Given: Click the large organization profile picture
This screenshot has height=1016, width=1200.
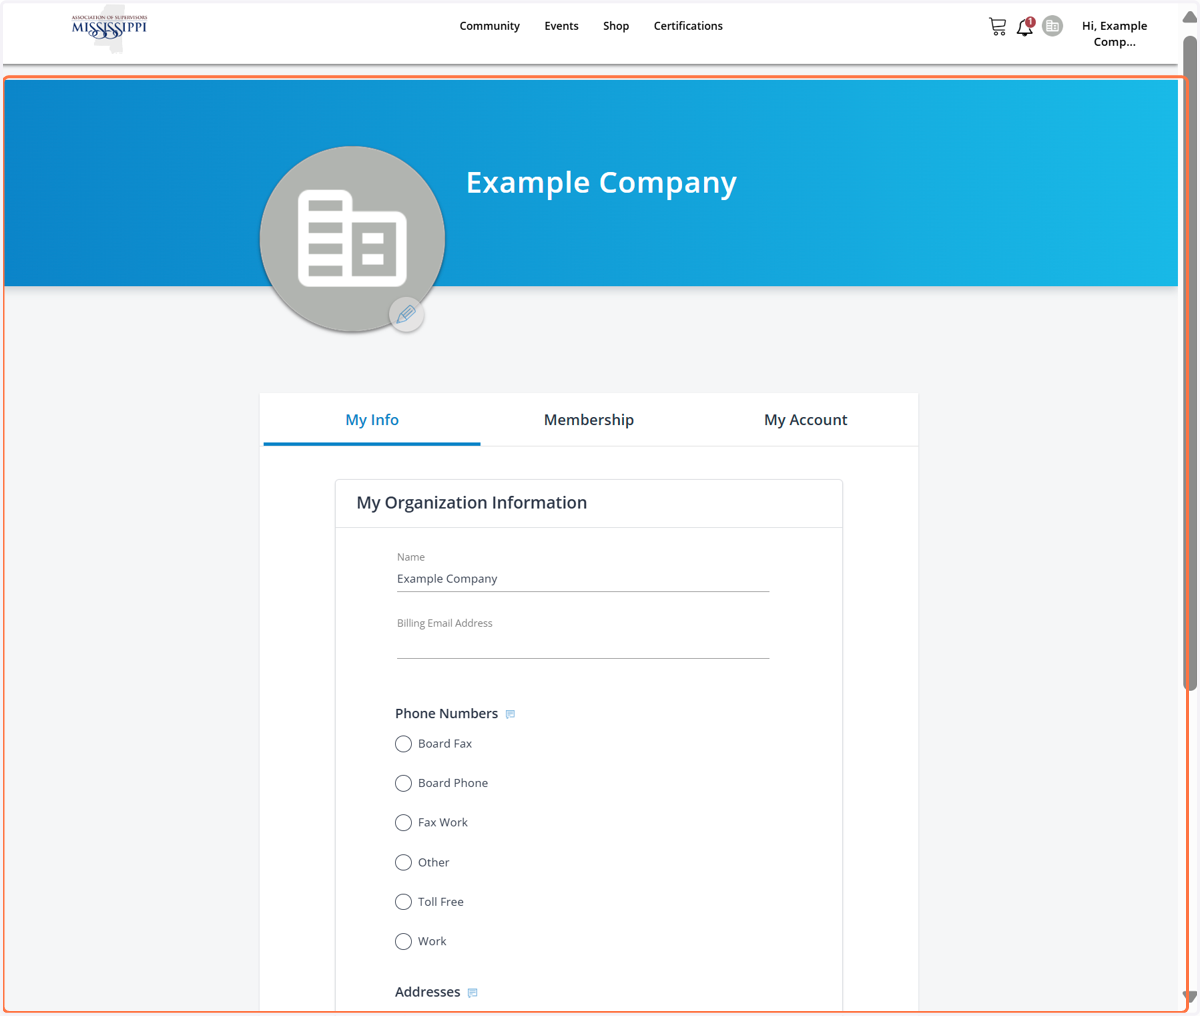Looking at the screenshot, I should coord(352,239).
